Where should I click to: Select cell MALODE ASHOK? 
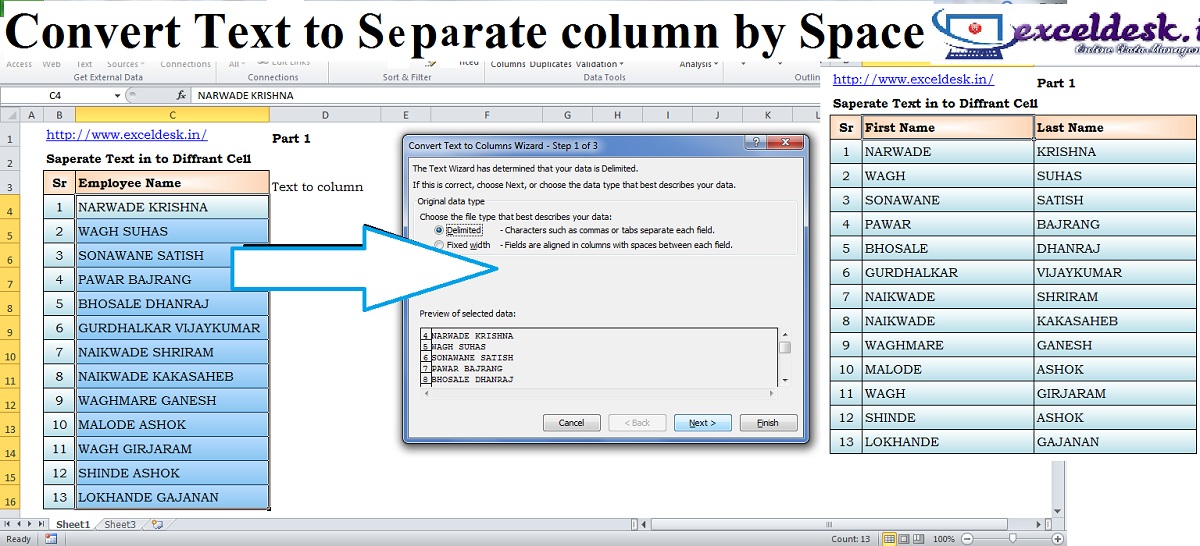pyautogui.click(x=172, y=424)
